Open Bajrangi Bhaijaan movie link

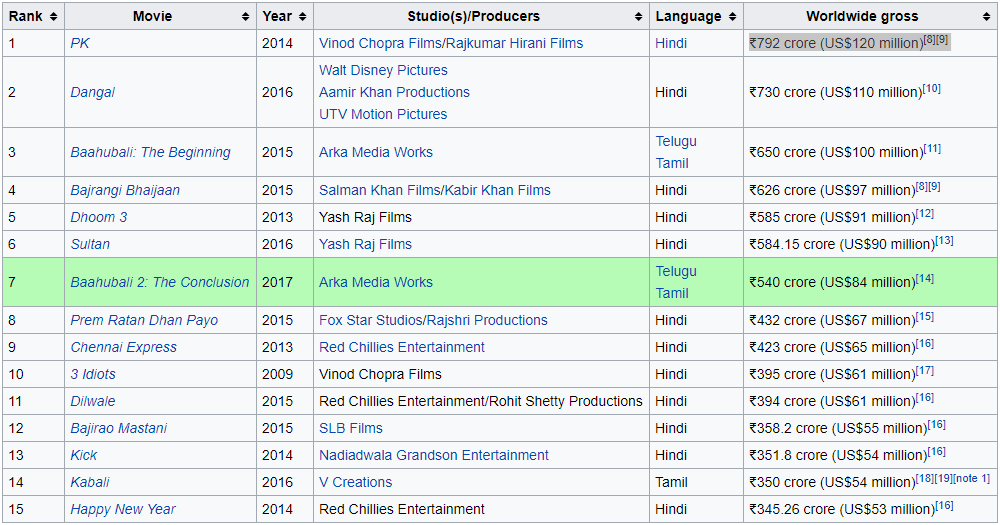[x=125, y=190]
